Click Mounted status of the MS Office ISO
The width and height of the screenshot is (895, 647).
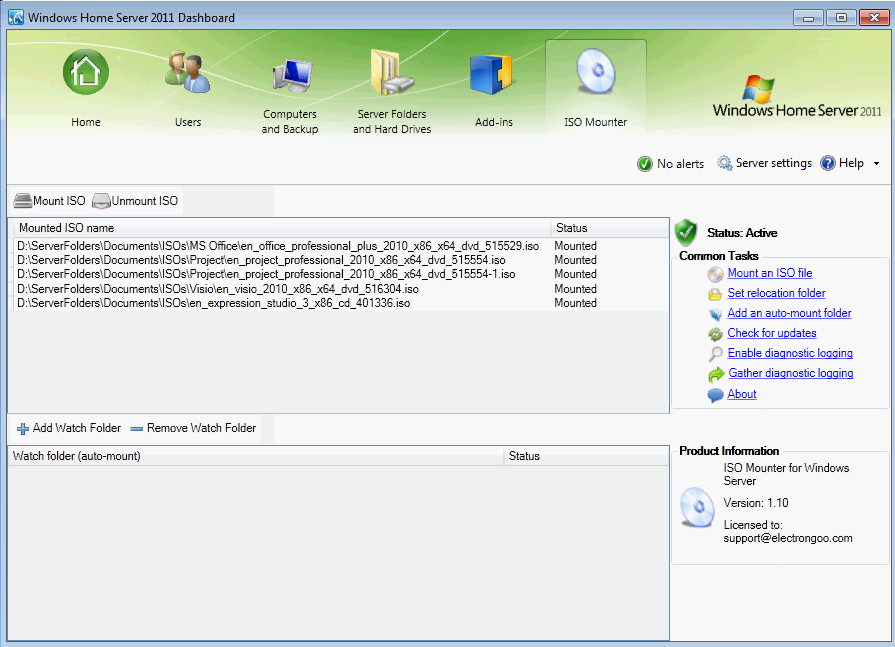click(575, 246)
